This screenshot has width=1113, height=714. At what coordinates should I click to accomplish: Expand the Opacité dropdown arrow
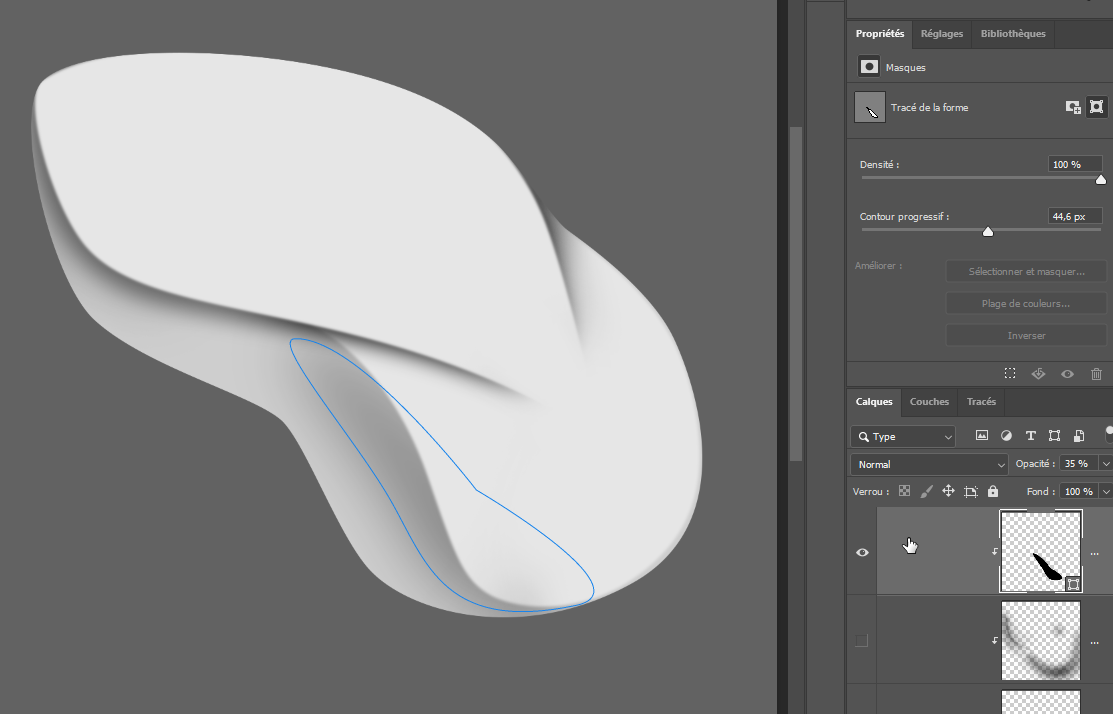coord(1105,464)
